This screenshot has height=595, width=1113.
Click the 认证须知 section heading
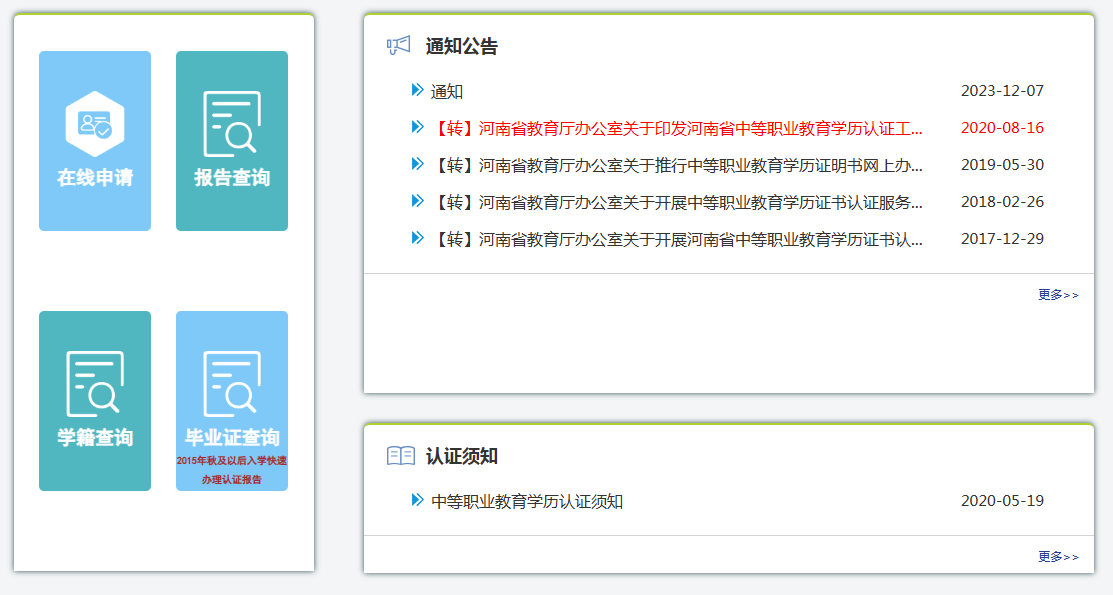coord(461,456)
